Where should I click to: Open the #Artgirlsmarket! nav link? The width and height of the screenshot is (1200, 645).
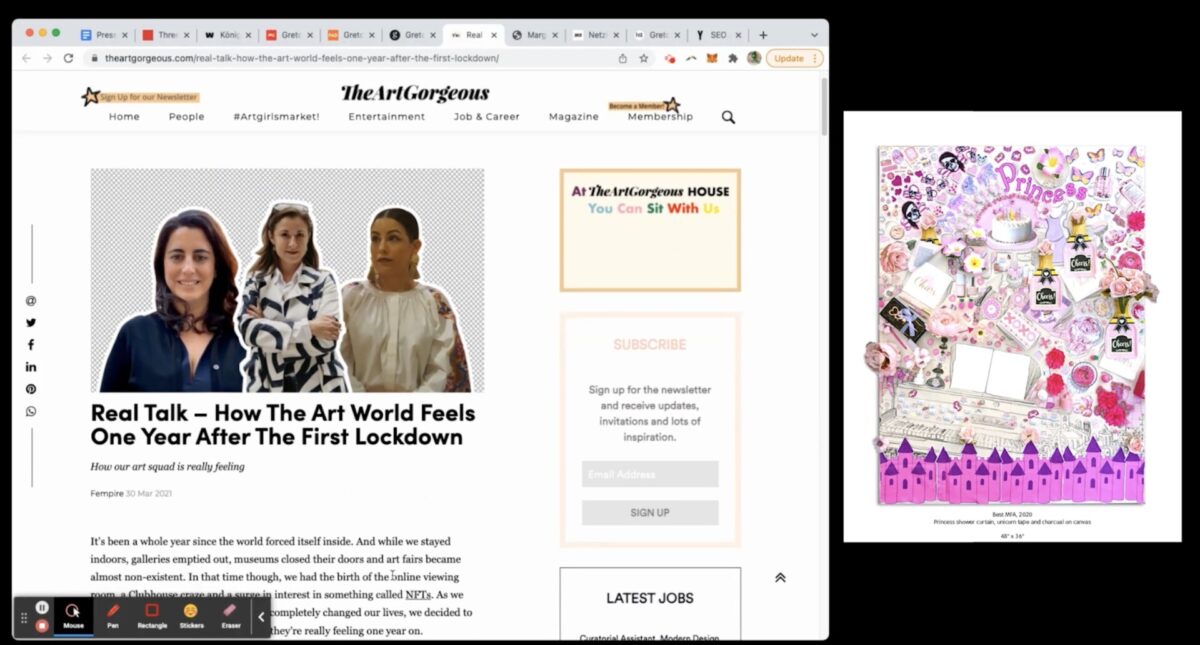coord(276,117)
